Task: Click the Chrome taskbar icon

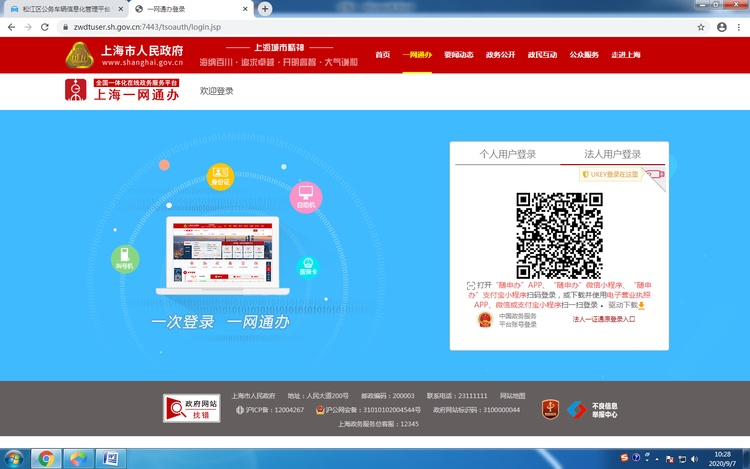Action: click(x=46, y=459)
